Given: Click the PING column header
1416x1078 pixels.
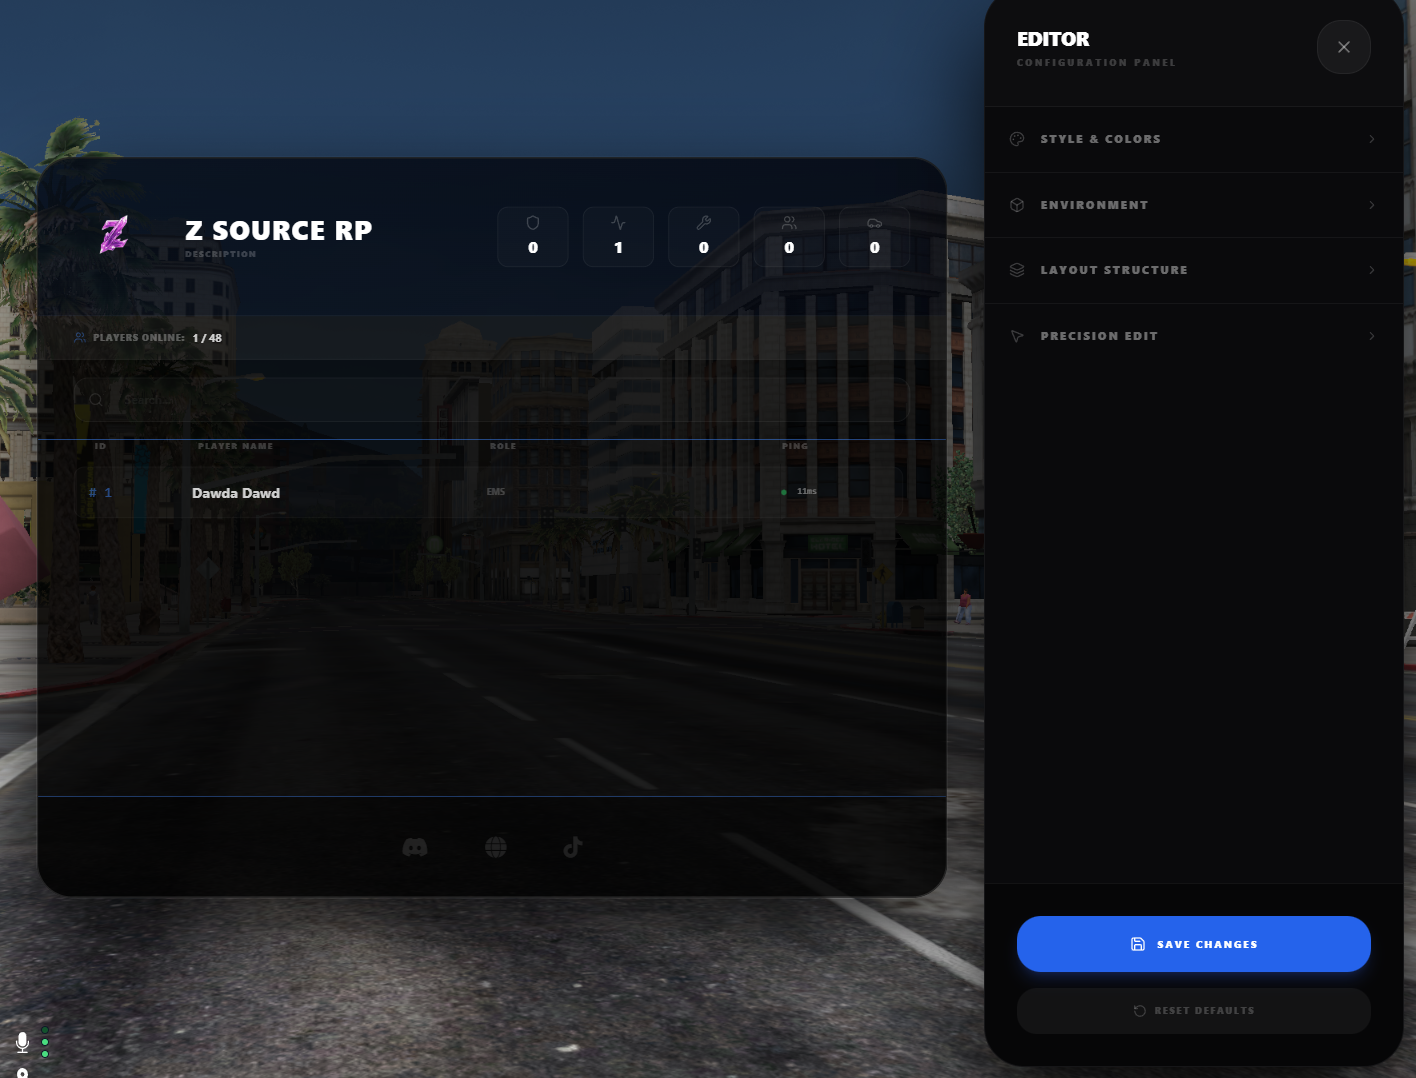Looking at the screenshot, I should pos(795,446).
